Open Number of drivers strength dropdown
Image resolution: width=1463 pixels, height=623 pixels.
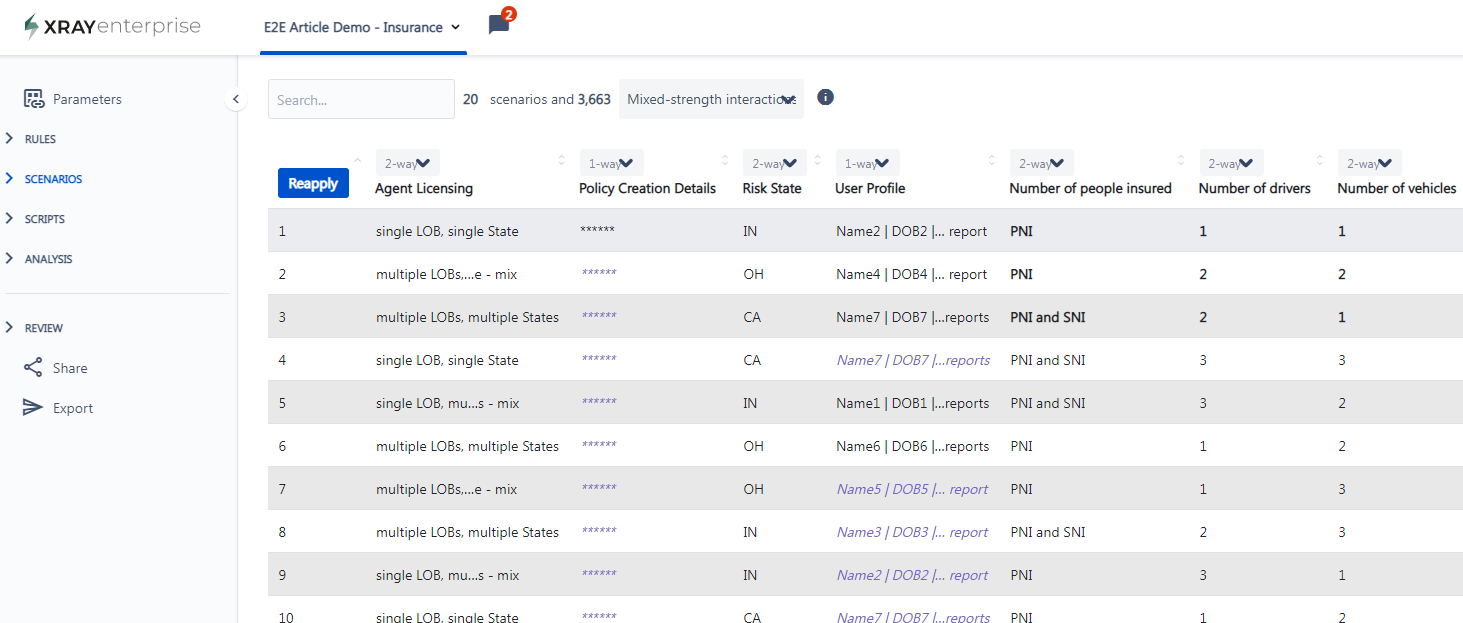point(1231,163)
